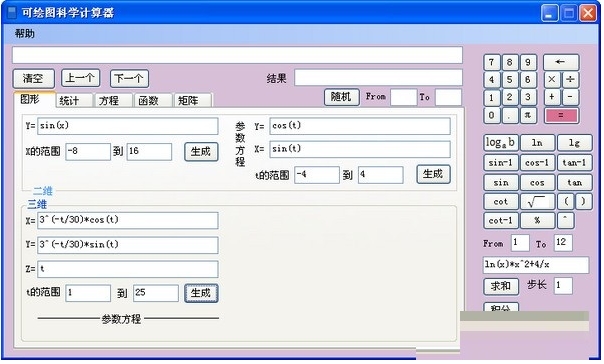Click the square root button
The height and width of the screenshot is (364, 604).
[537, 201]
